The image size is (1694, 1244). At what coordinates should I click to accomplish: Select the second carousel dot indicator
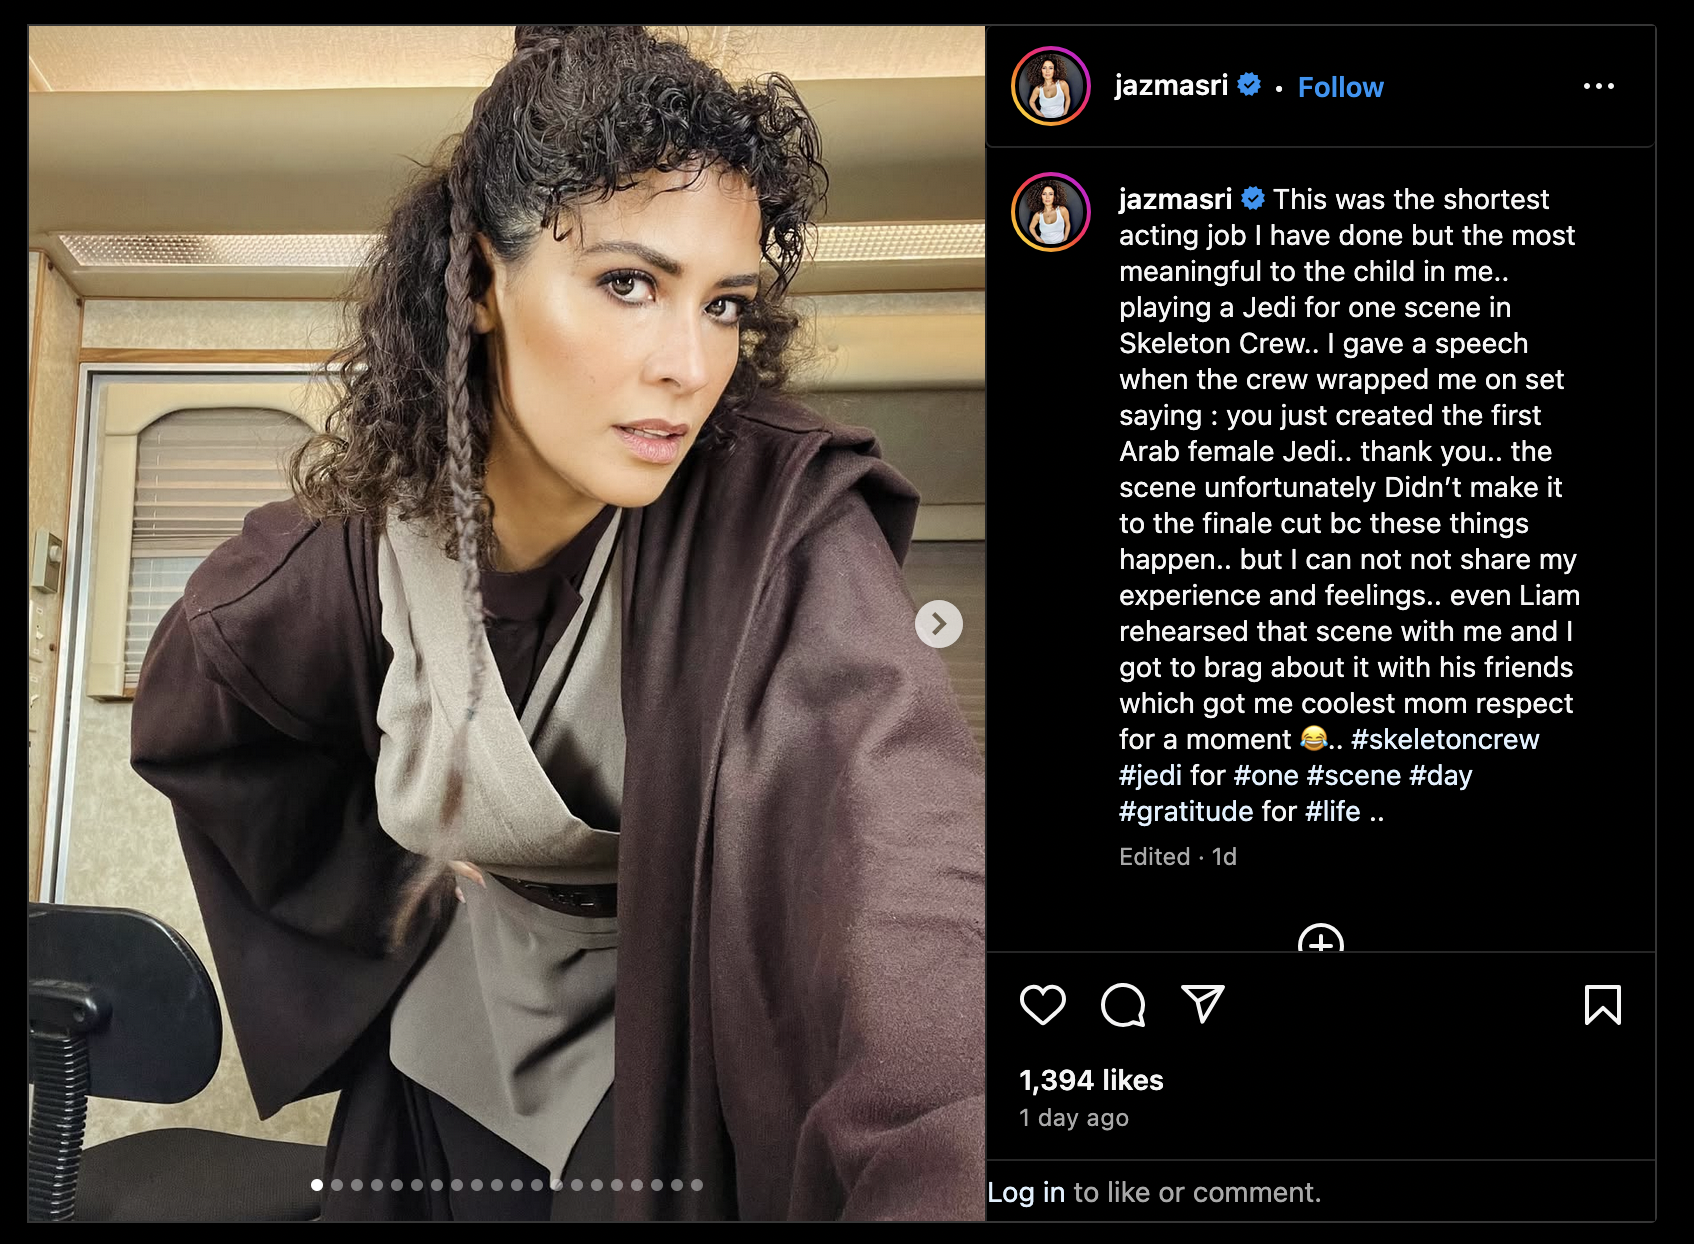pyautogui.click(x=337, y=1185)
